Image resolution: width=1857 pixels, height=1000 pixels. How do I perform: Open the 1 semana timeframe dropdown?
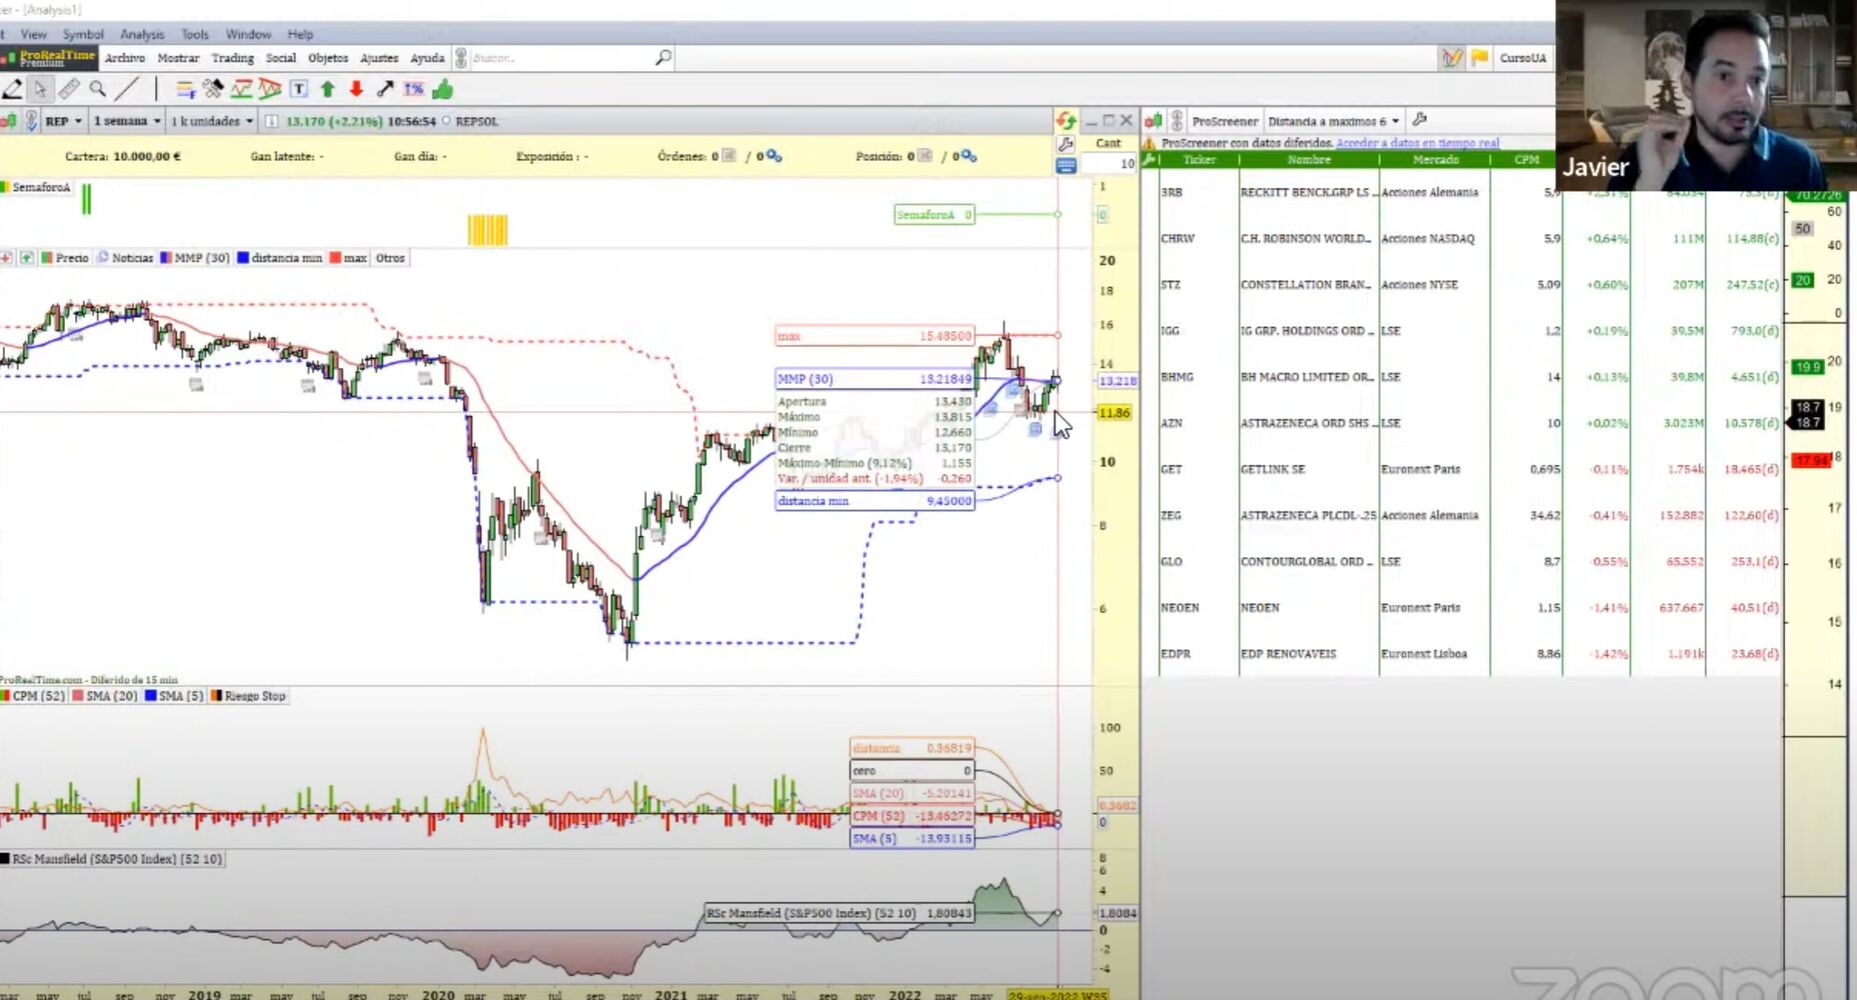(x=127, y=121)
